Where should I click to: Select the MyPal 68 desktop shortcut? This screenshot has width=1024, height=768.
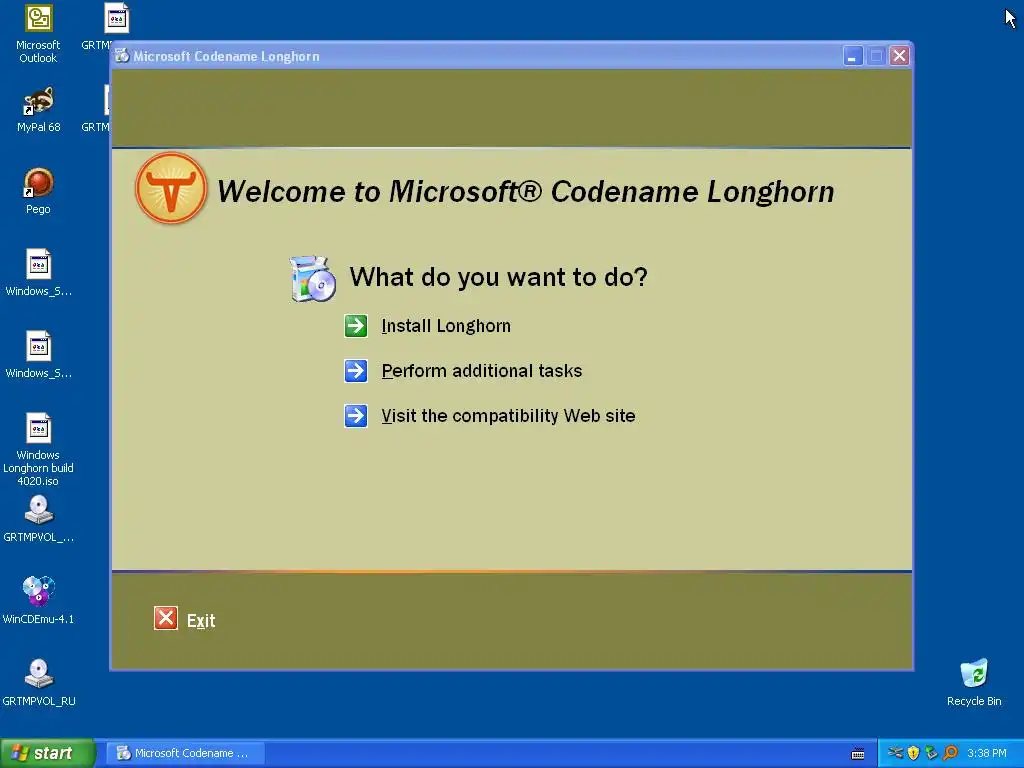coord(39,110)
